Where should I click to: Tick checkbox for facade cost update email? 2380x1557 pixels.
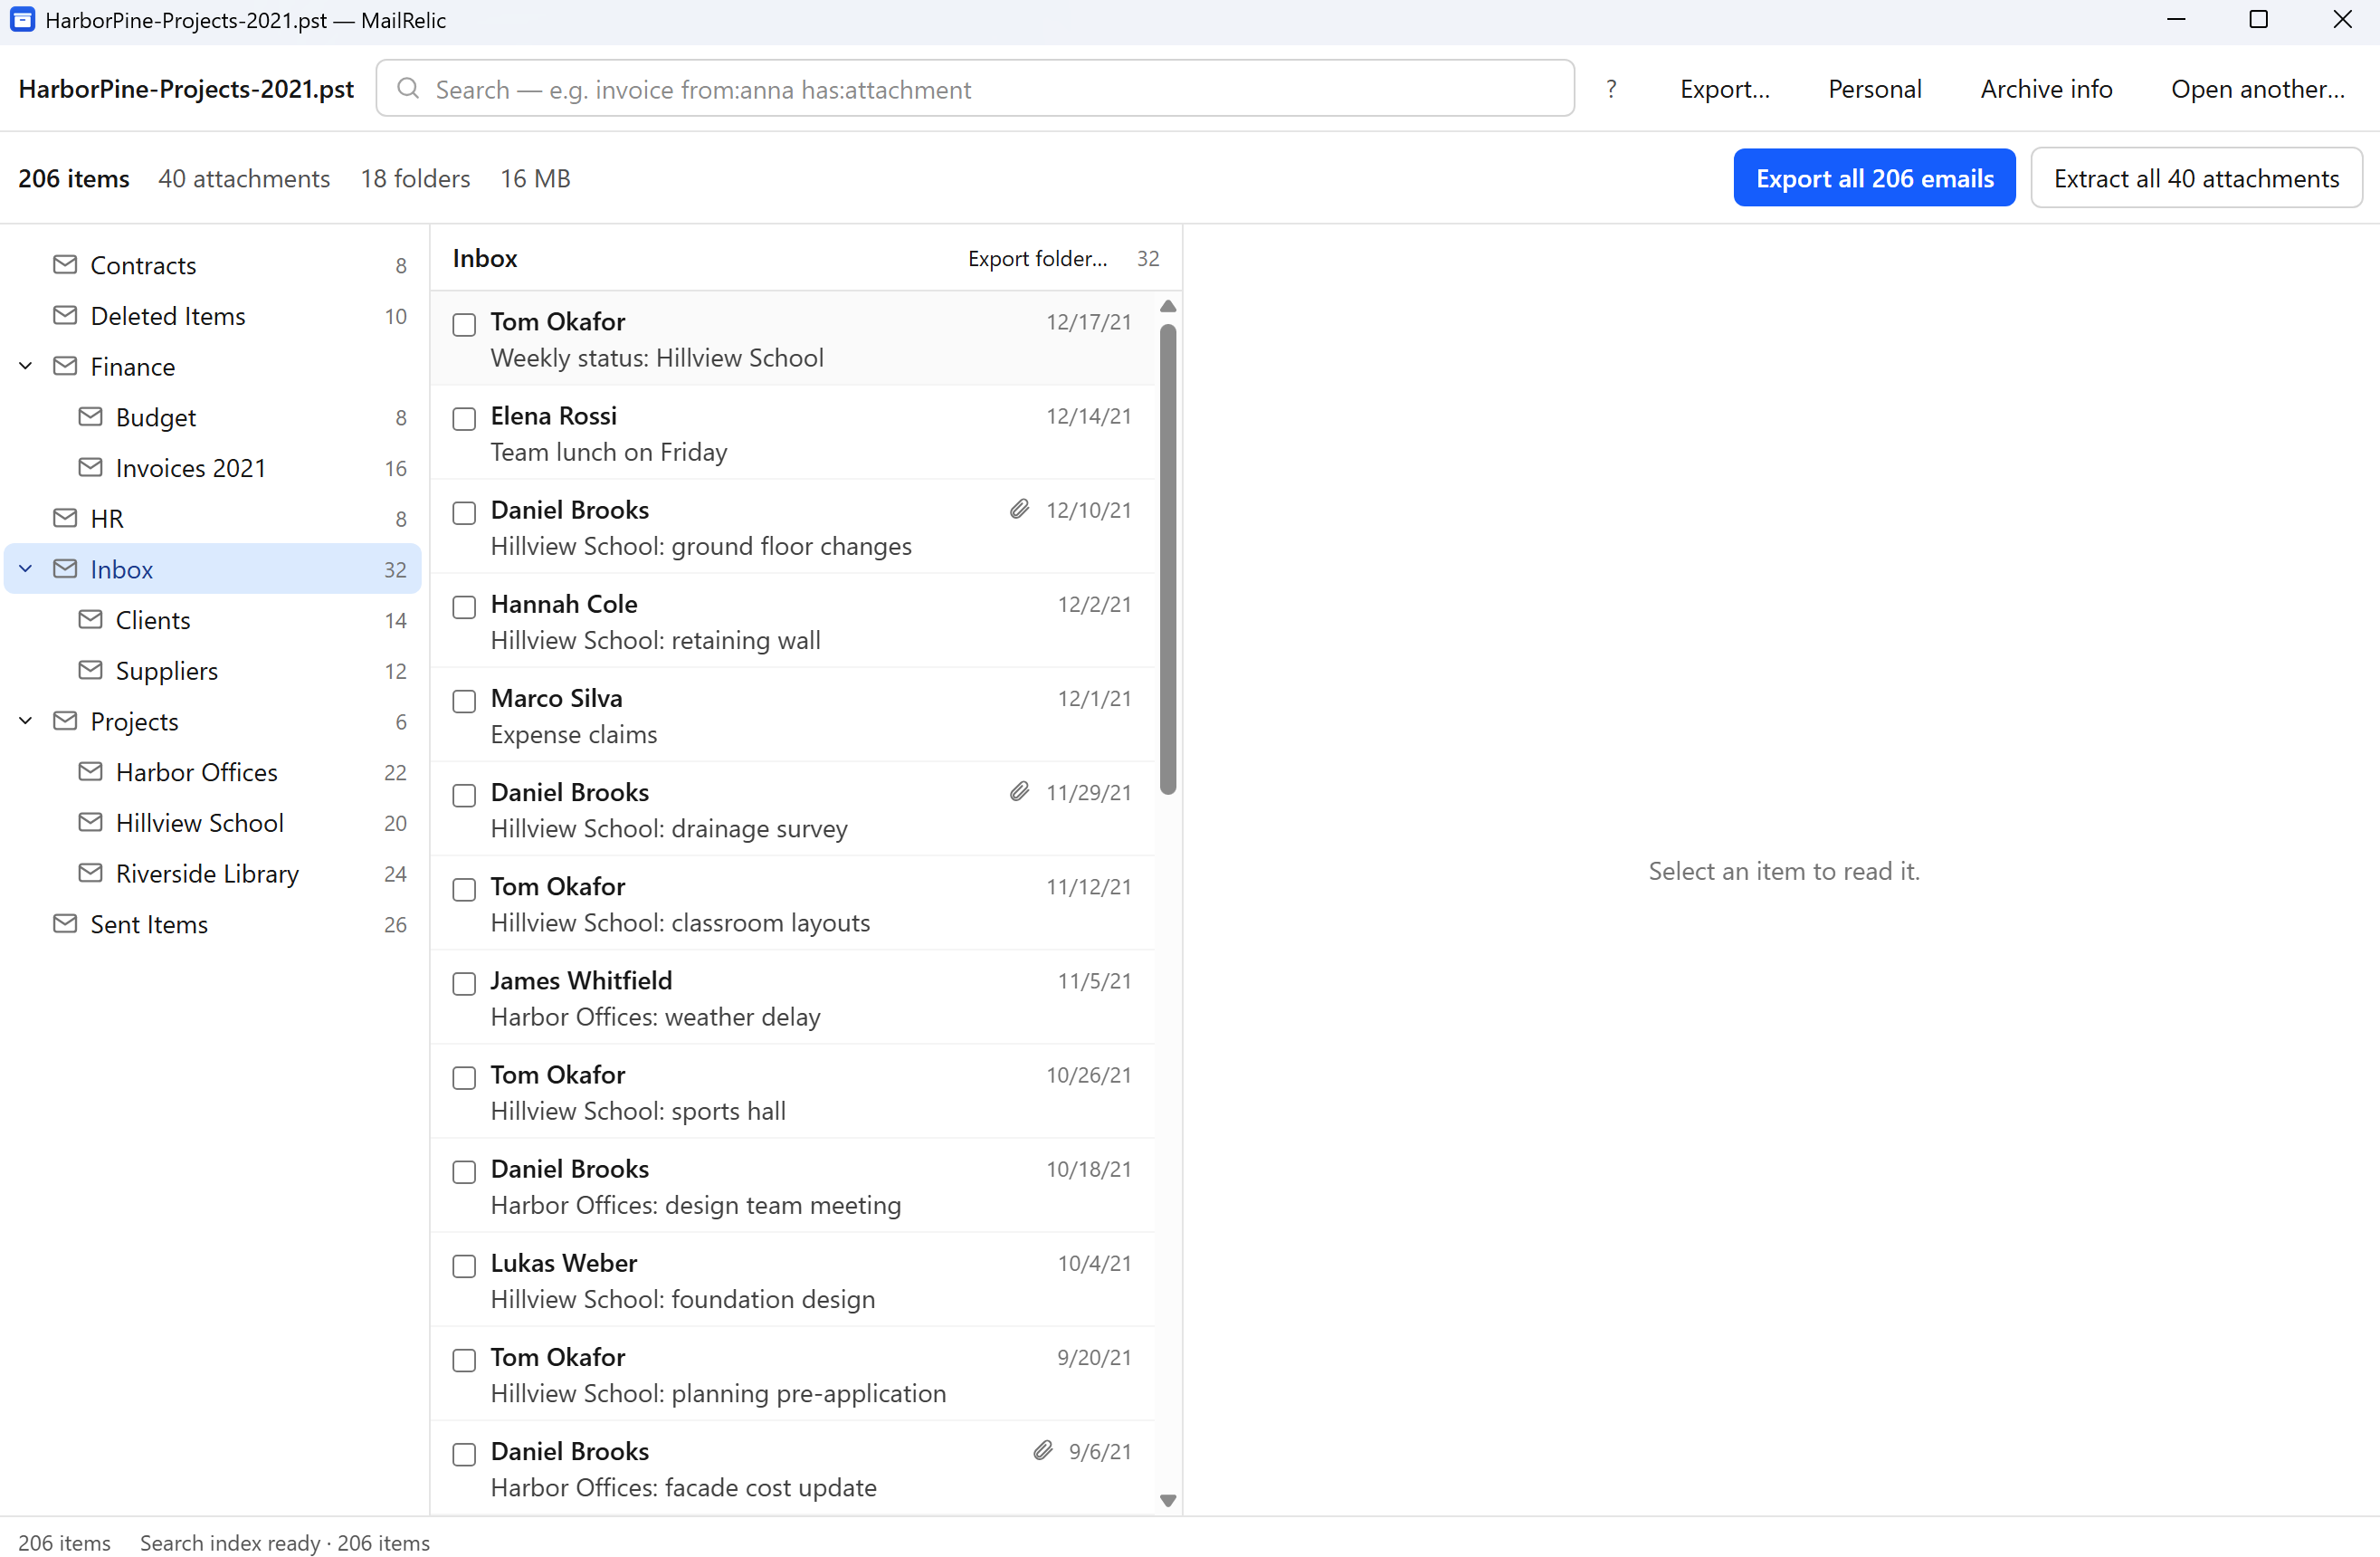(x=464, y=1454)
